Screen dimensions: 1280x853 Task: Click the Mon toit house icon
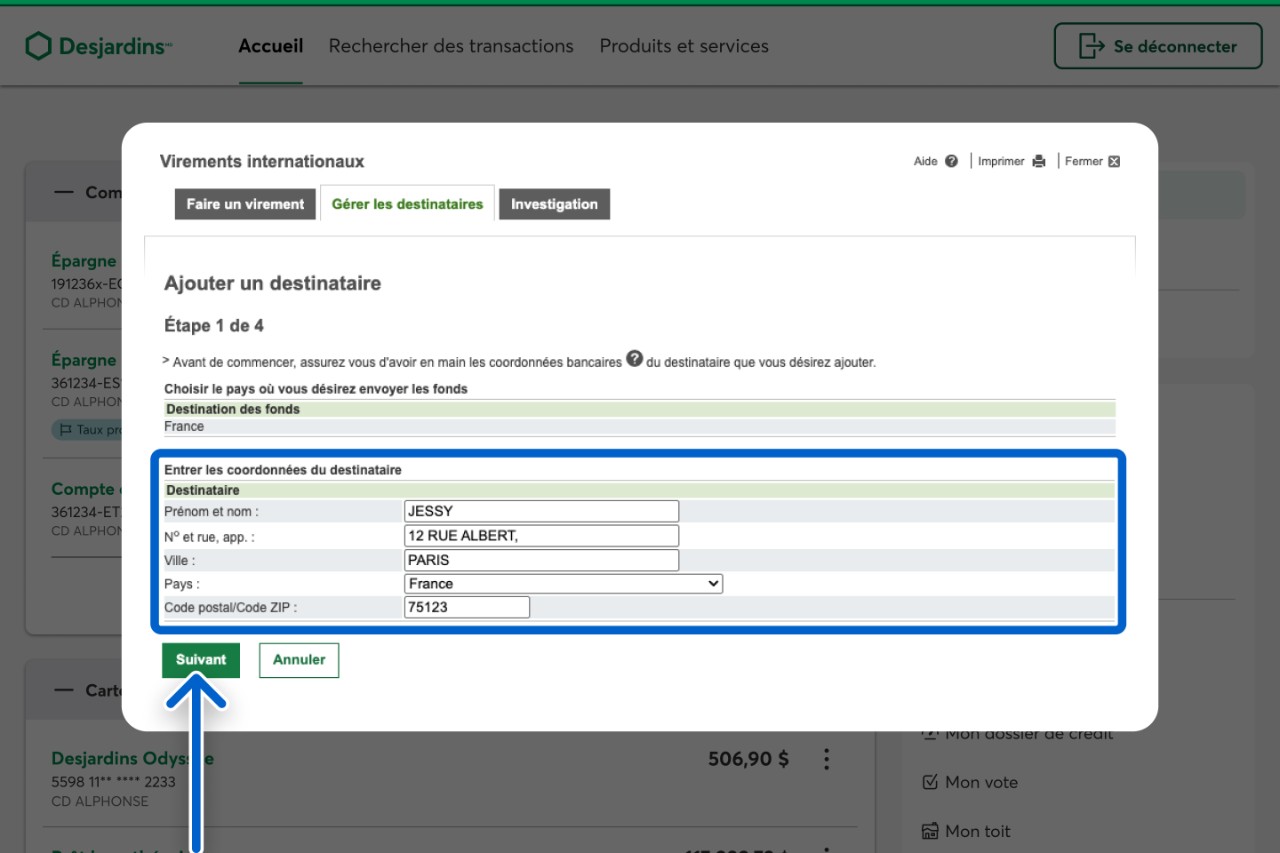point(929,831)
